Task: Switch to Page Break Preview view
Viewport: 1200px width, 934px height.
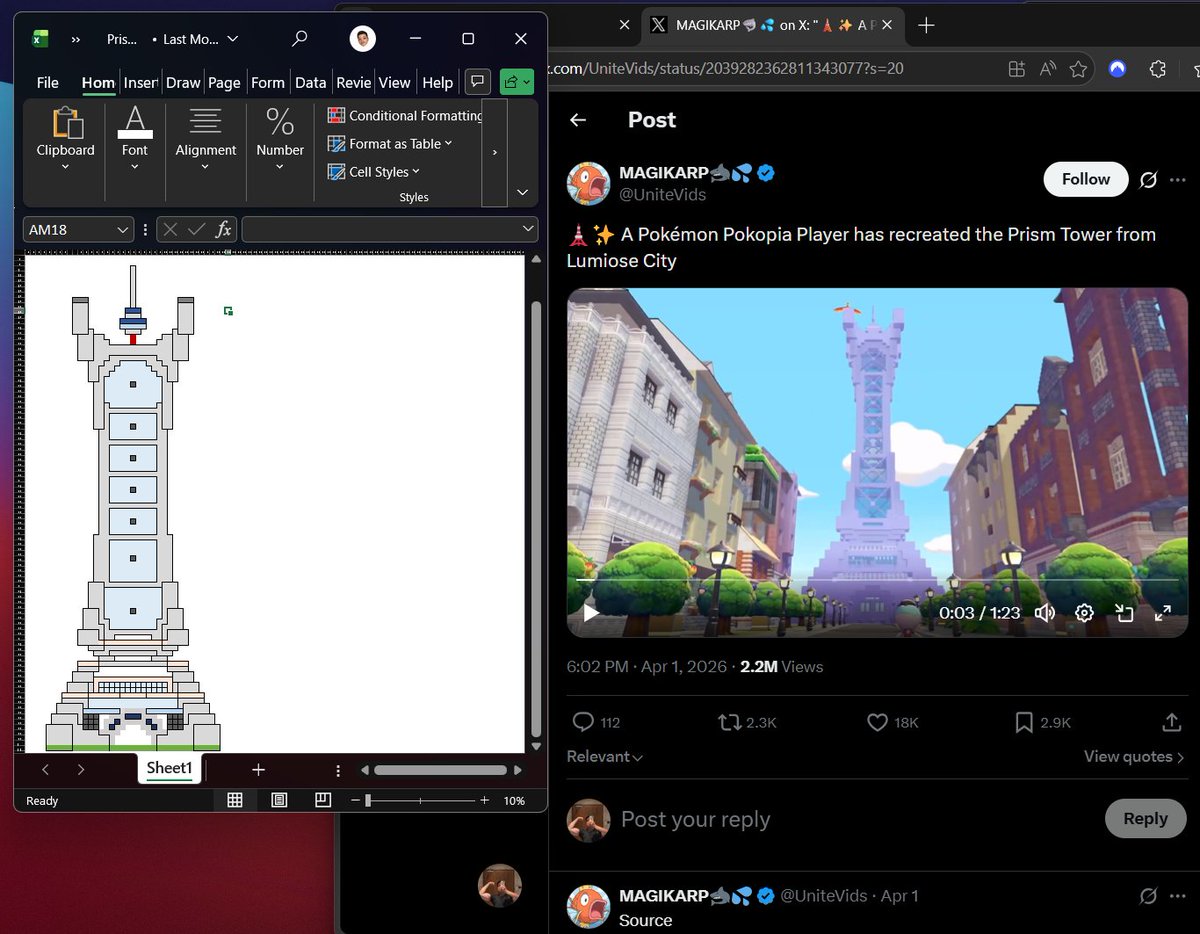Action: point(323,800)
